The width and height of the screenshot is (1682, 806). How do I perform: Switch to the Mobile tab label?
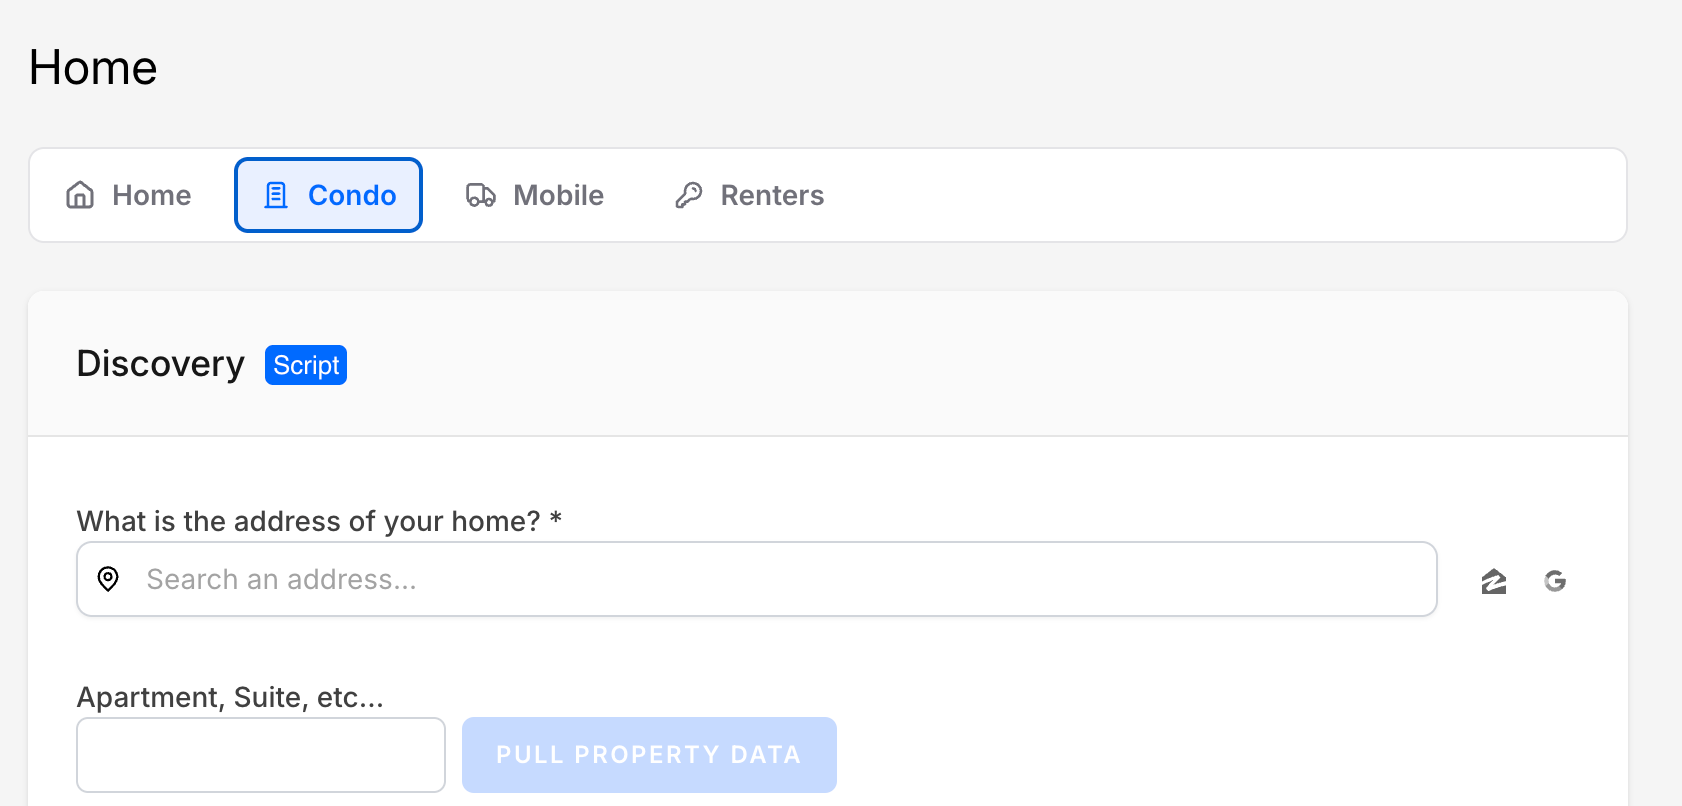tap(558, 195)
